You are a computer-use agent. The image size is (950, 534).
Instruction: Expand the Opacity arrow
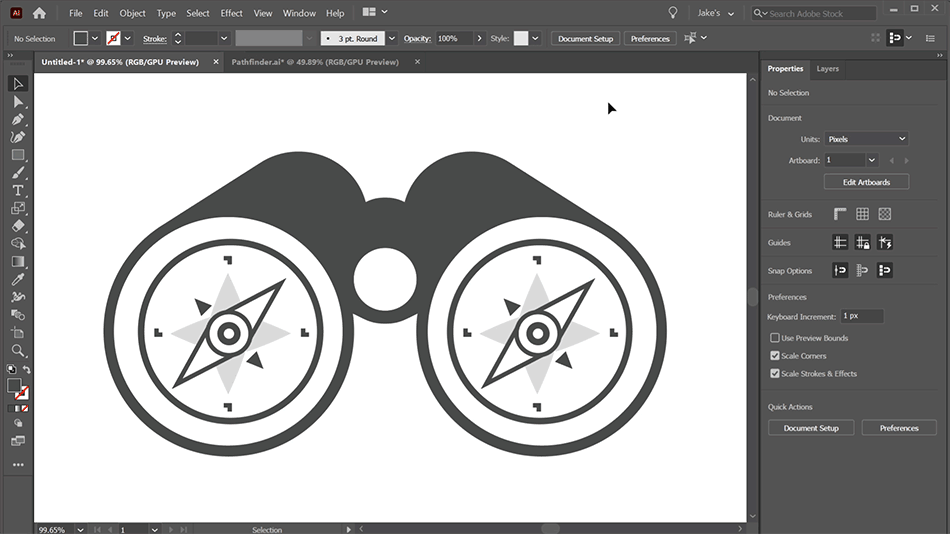[479, 38]
